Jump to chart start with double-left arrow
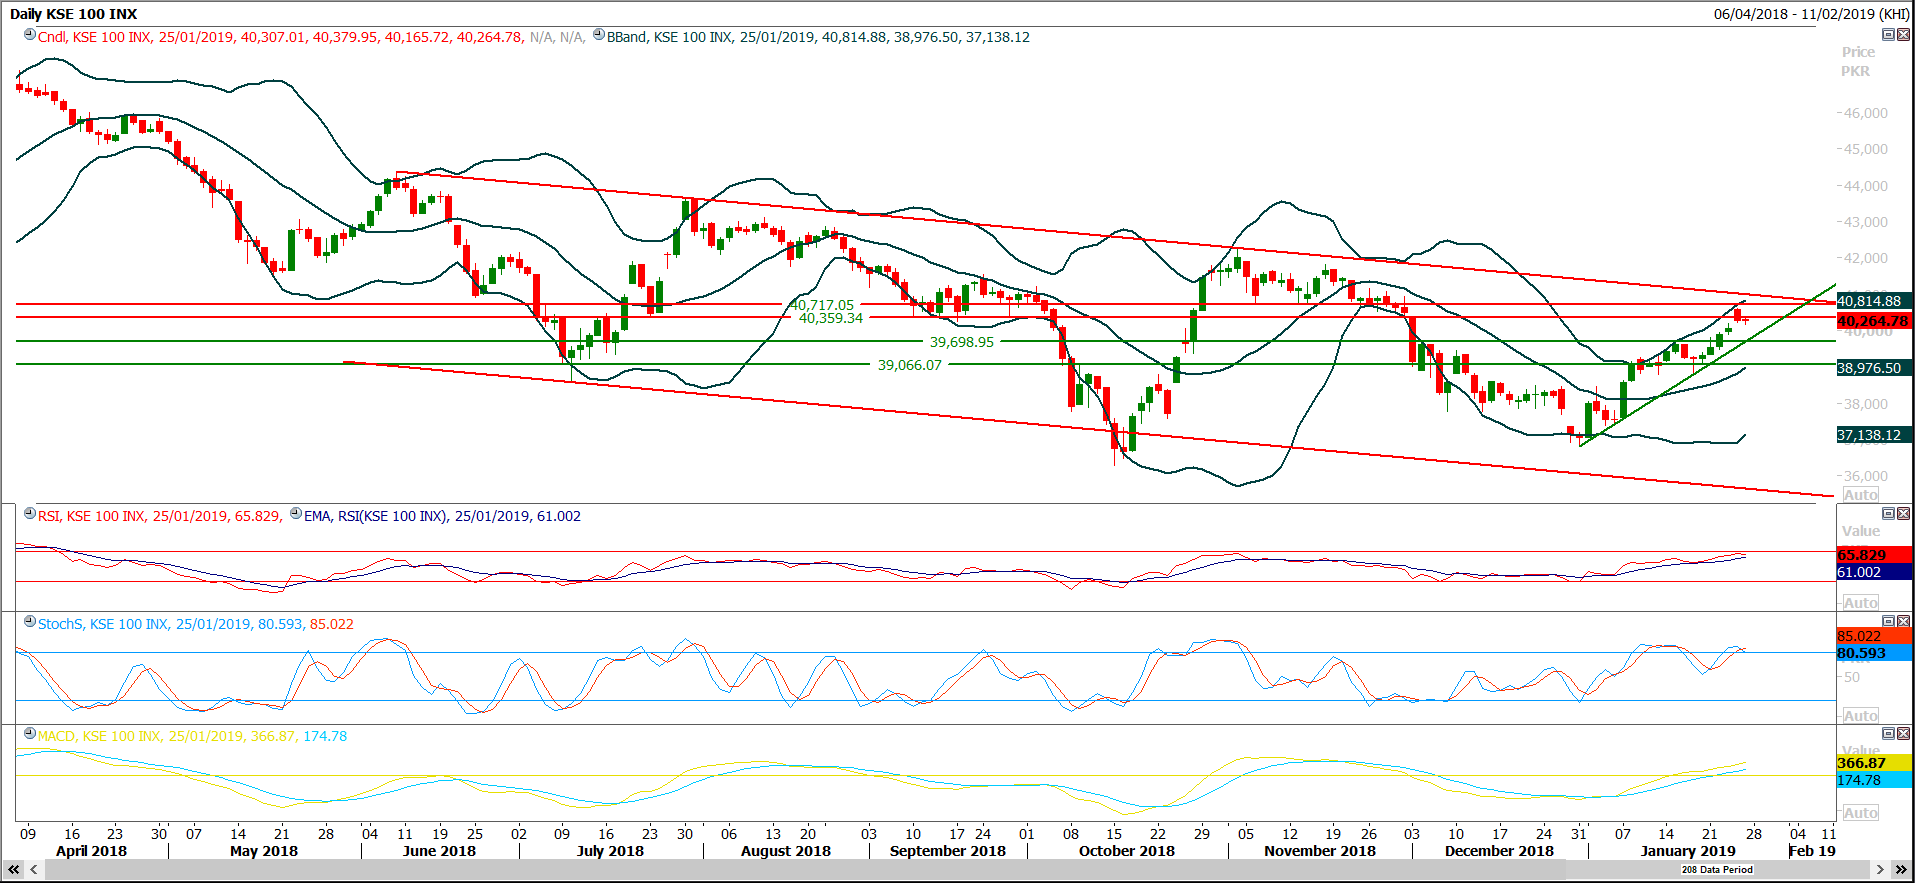The width and height of the screenshot is (1915, 883). click(14, 869)
